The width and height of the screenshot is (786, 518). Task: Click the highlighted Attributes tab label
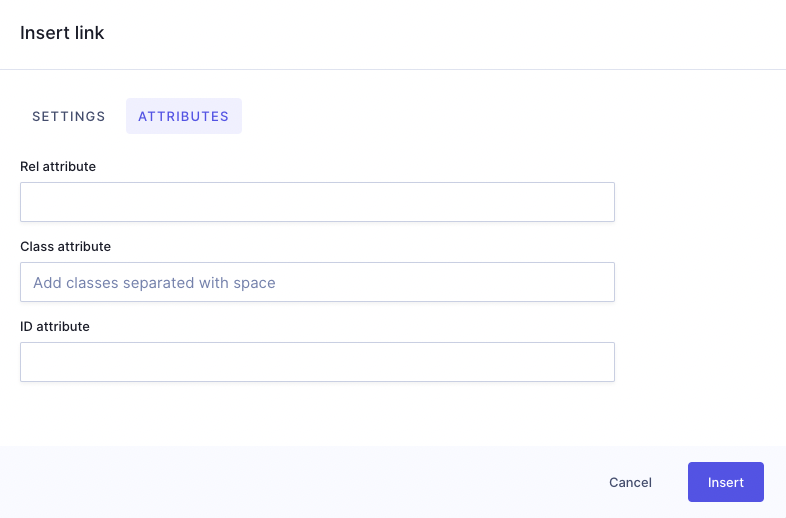coord(183,116)
